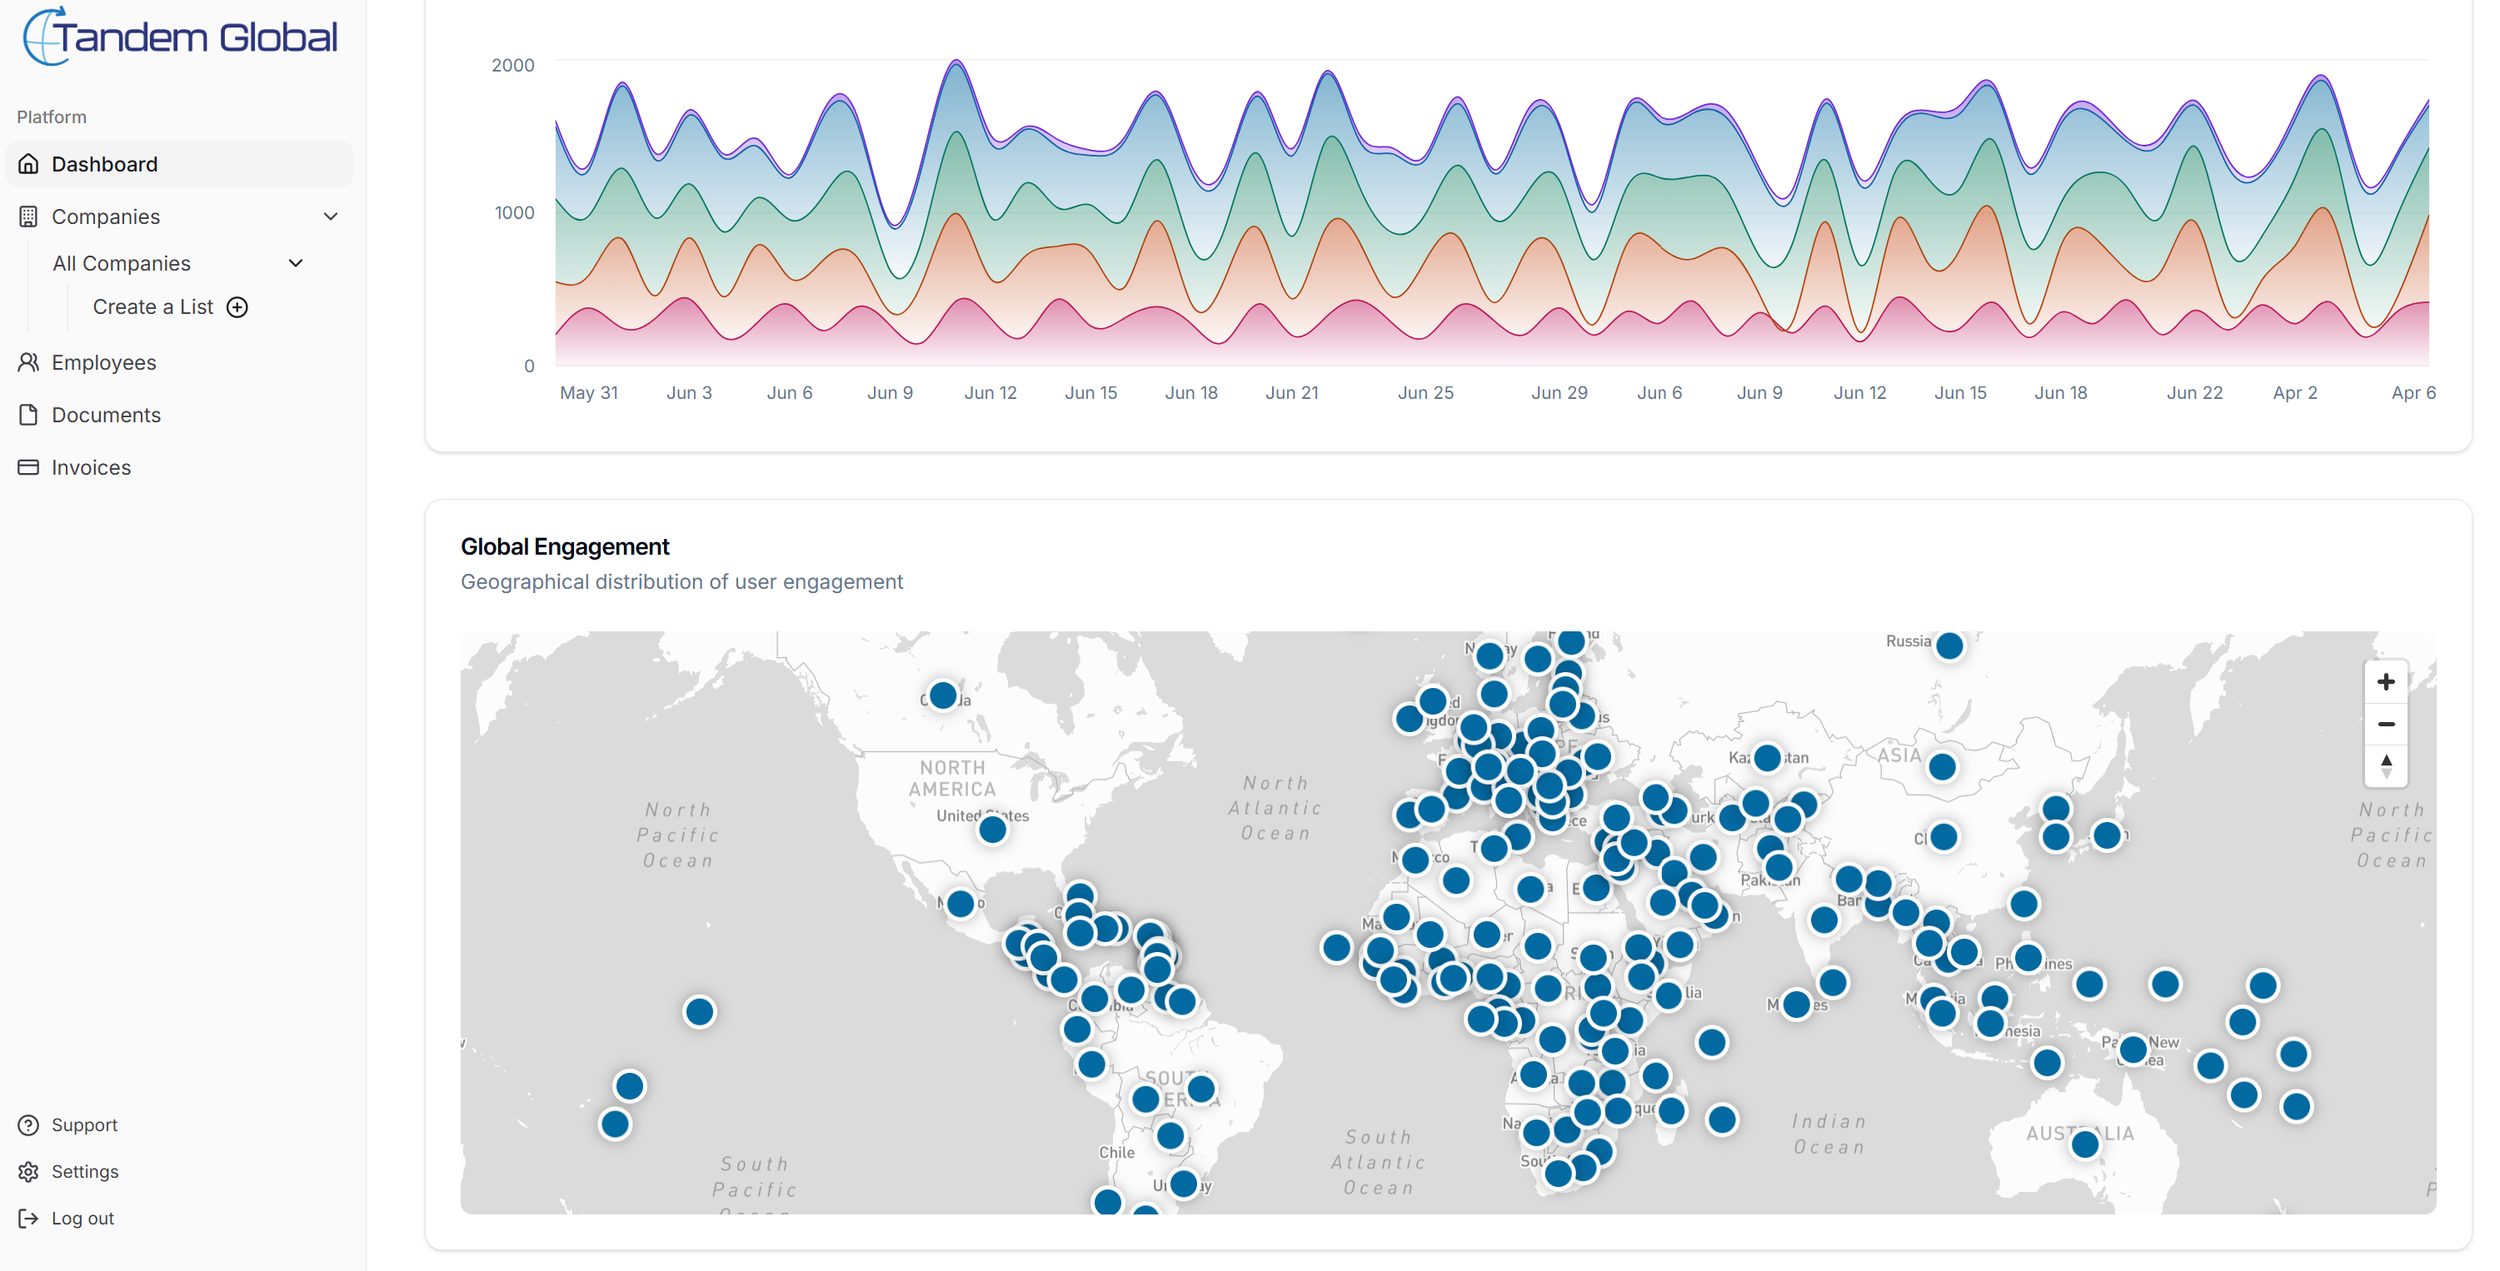The height and width of the screenshot is (1271, 2500).
Task: Click the Documents file icon
Action: point(29,415)
